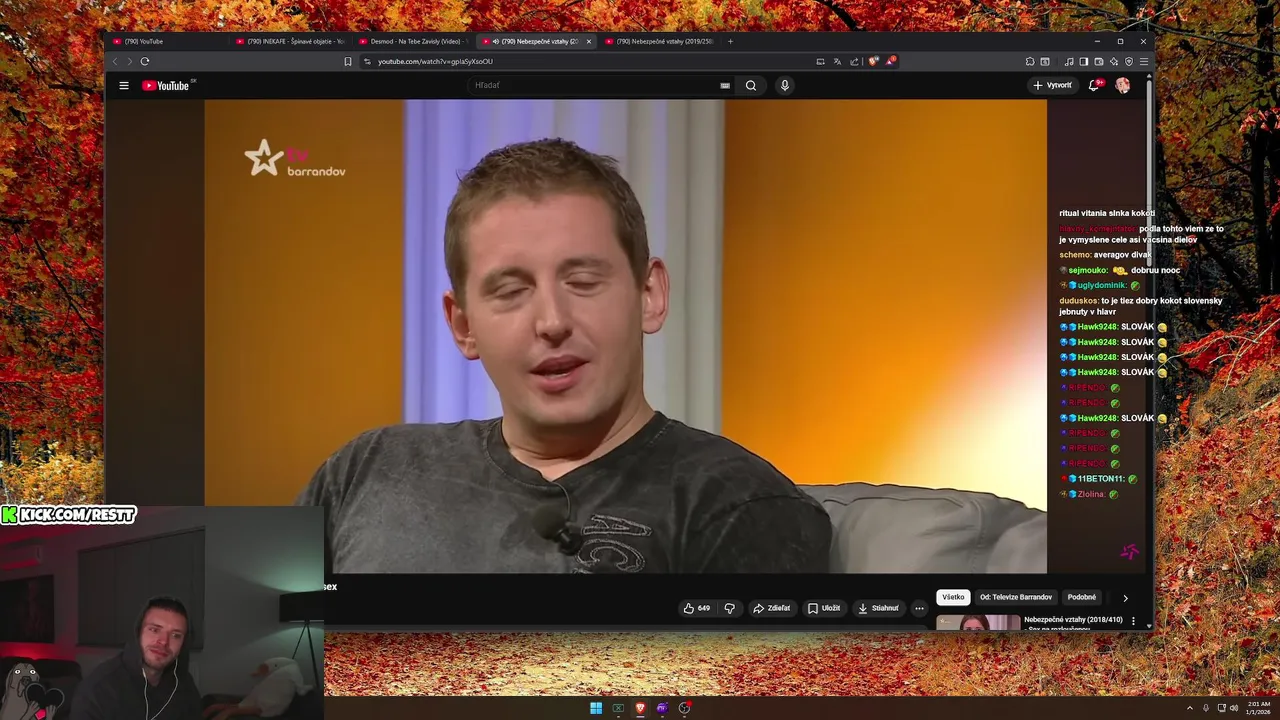This screenshot has width=1280, height=720.
Task: Close the active Nebezpečné vztahy tab
Action: point(589,41)
